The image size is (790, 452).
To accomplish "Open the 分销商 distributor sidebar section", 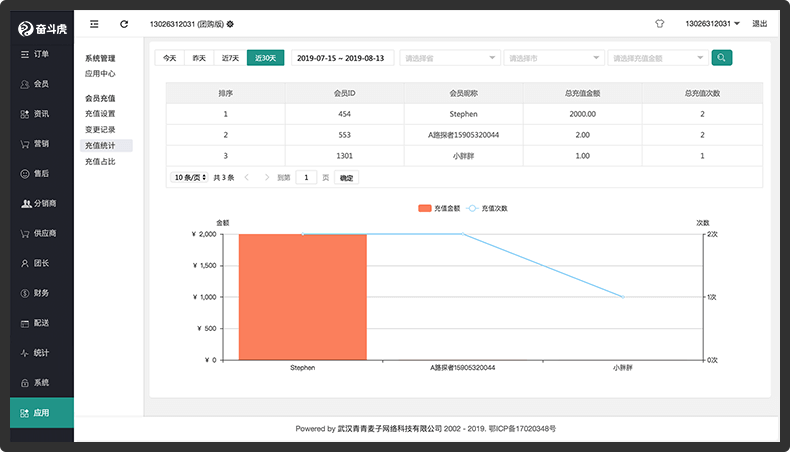I will pyautogui.click(x=39, y=203).
